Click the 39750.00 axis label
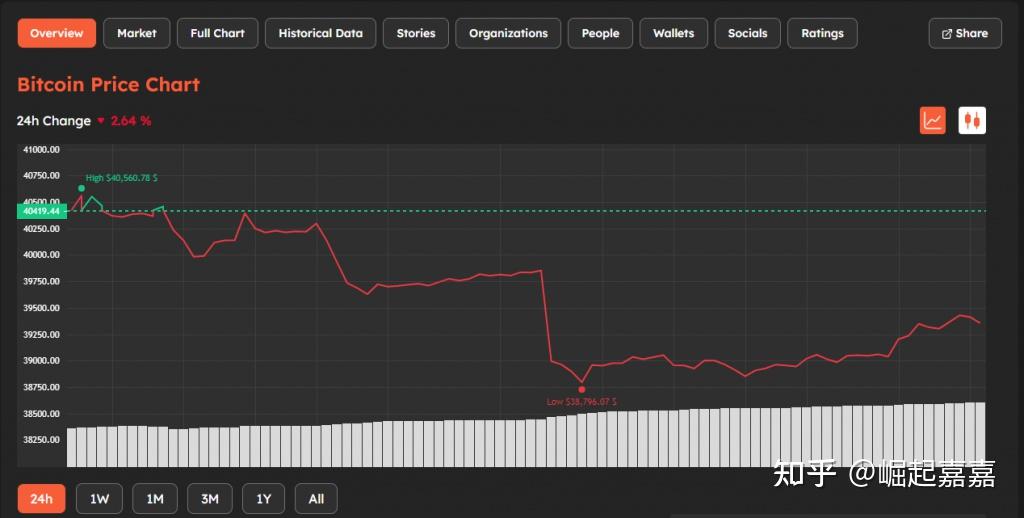The width and height of the screenshot is (1024, 518). pyautogui.click(x=41, y=282)
